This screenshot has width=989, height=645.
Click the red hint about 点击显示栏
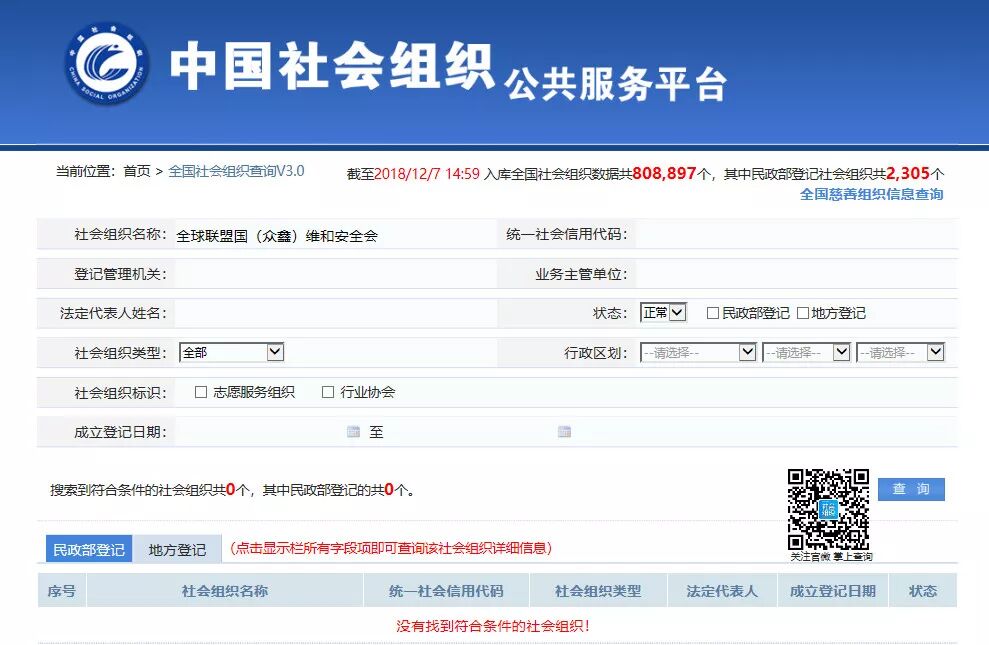391,548
